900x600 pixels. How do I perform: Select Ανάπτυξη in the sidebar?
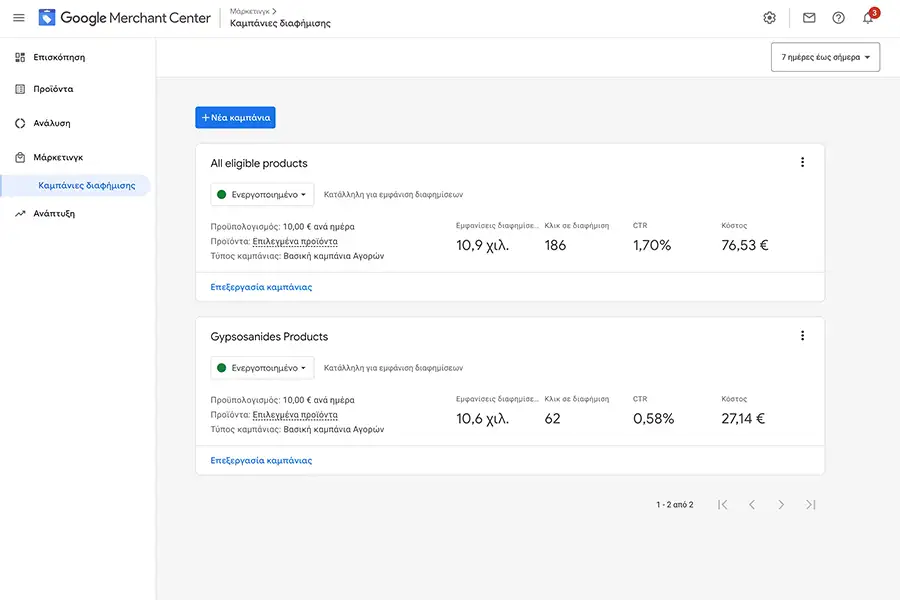coord(54,214)
